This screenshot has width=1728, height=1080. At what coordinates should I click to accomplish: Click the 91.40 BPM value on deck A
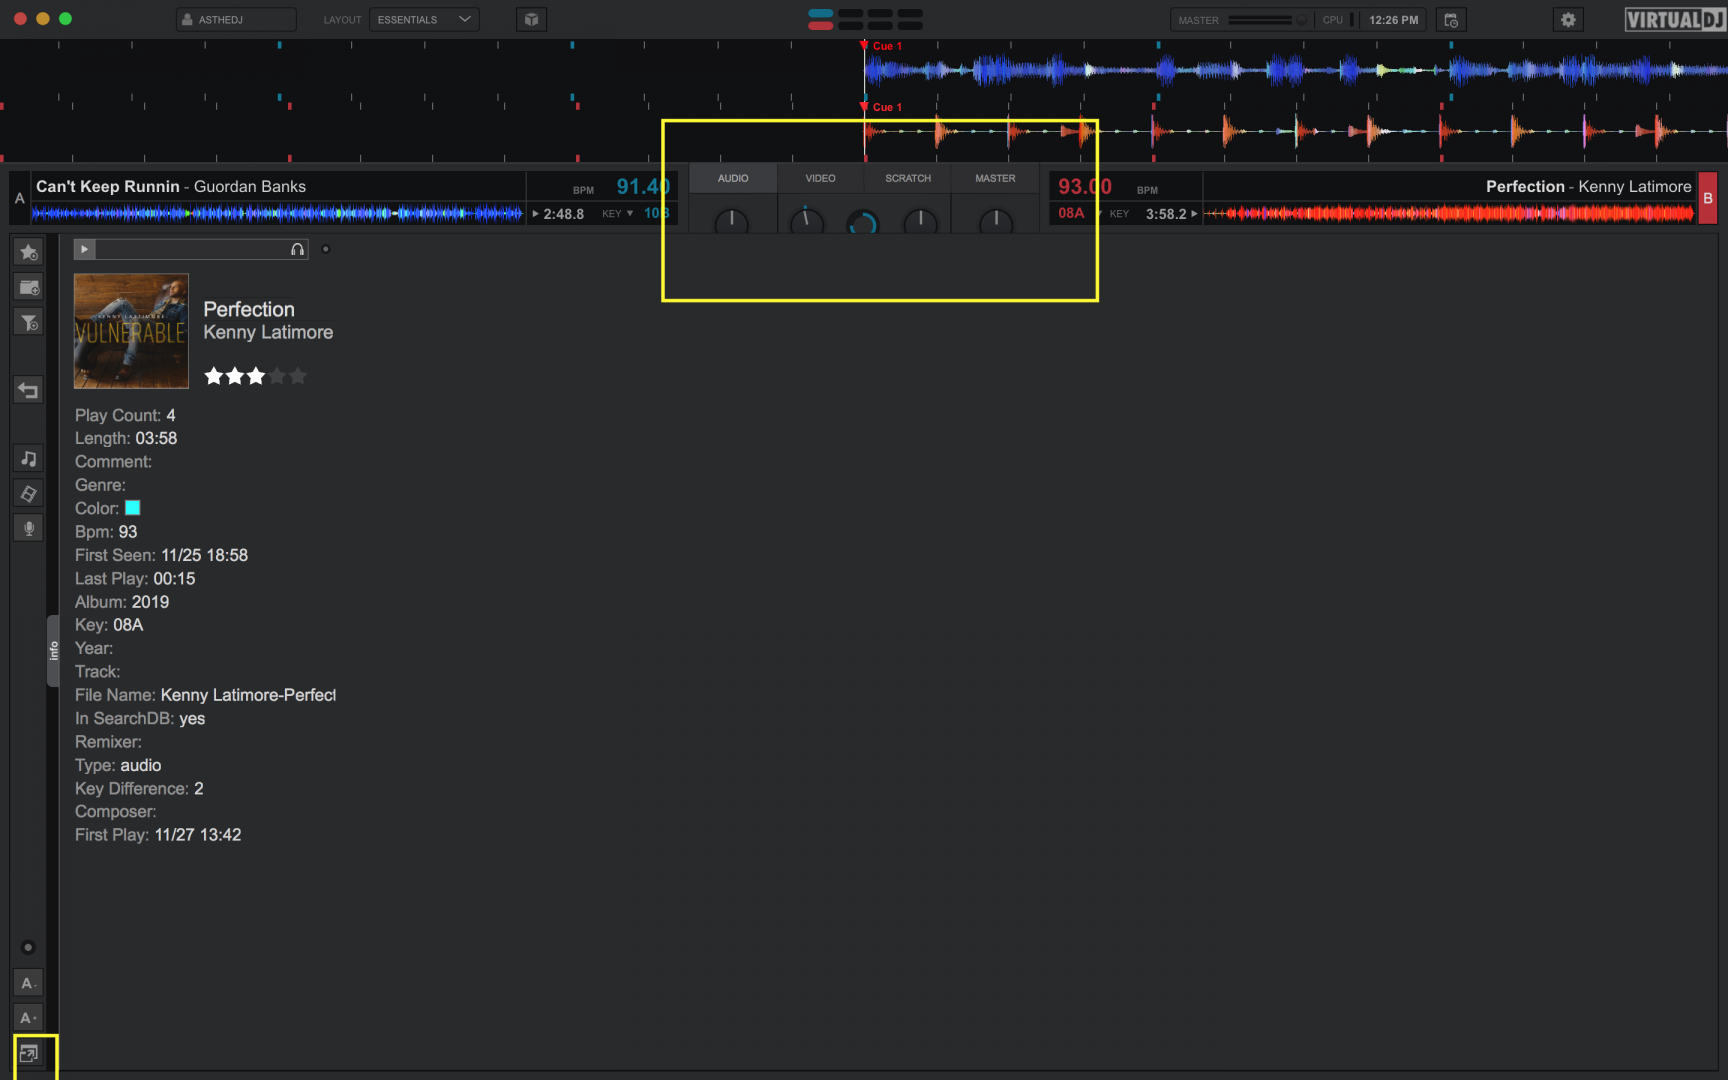[642, 187]
